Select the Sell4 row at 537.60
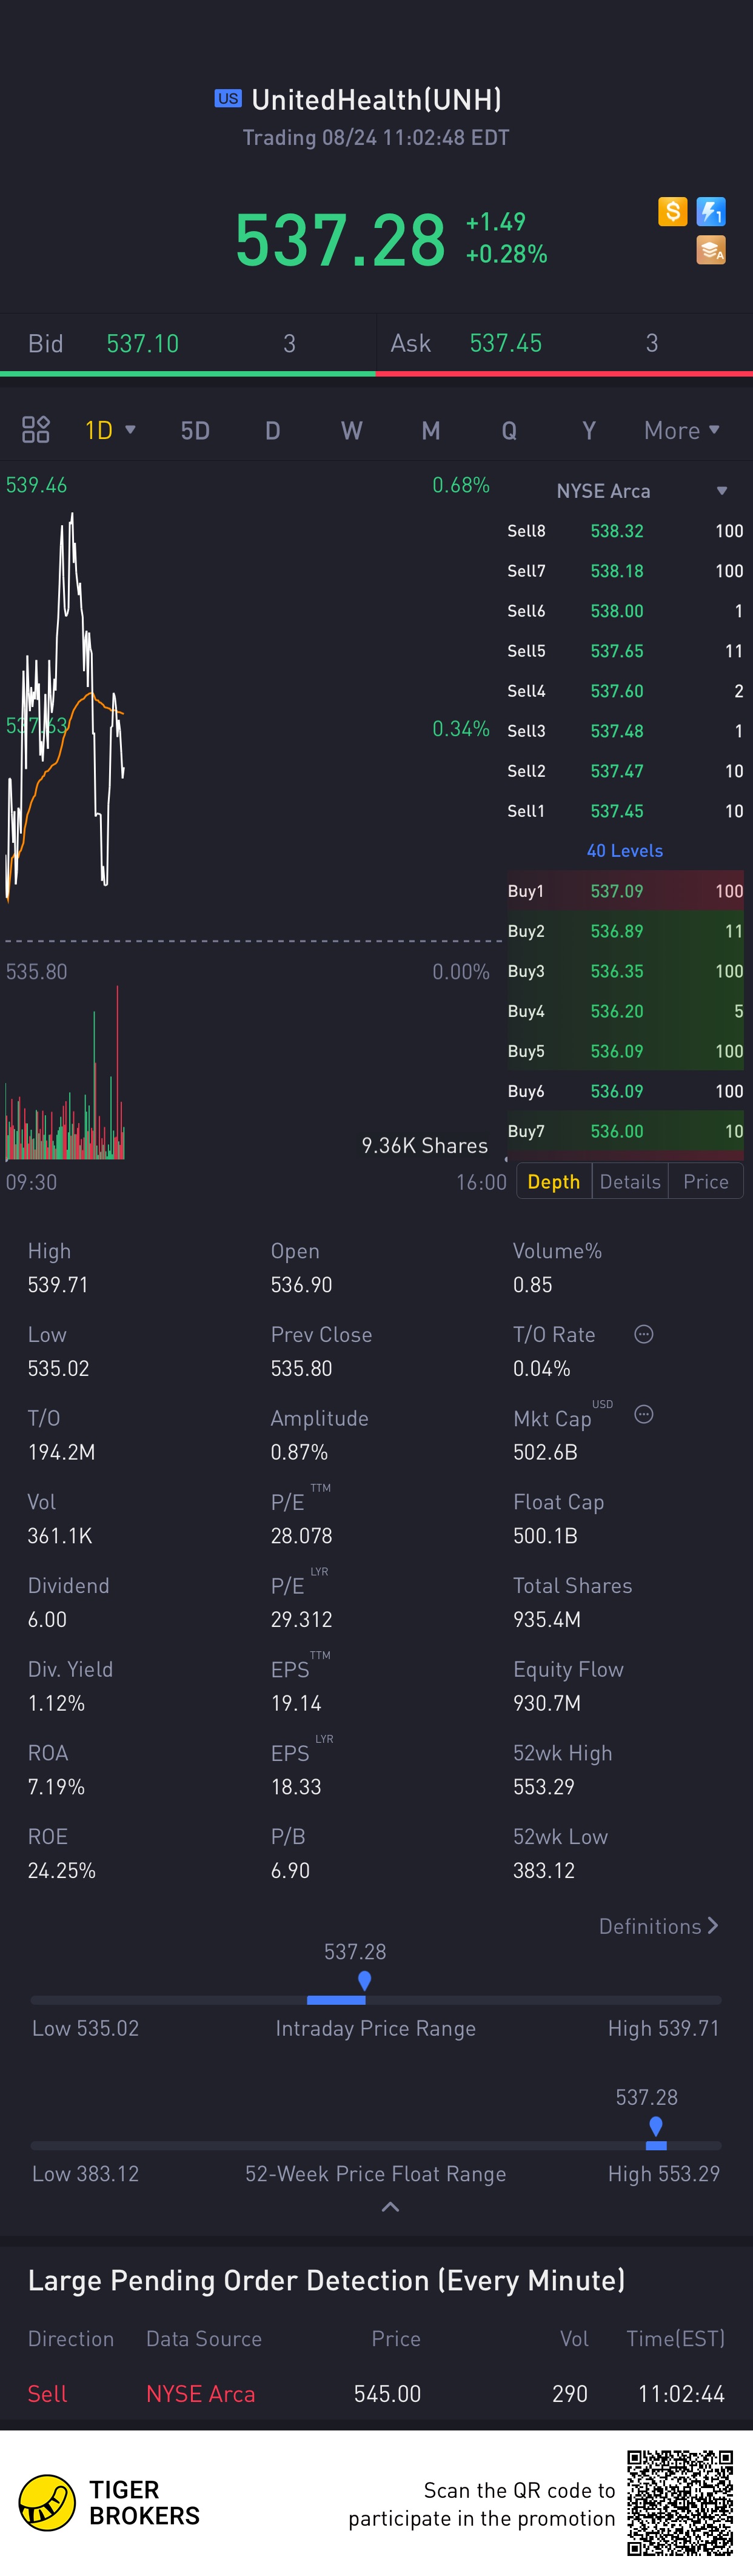Image resolution: width=753 pixels, height=2576 pixels. (x=625, y=691)
